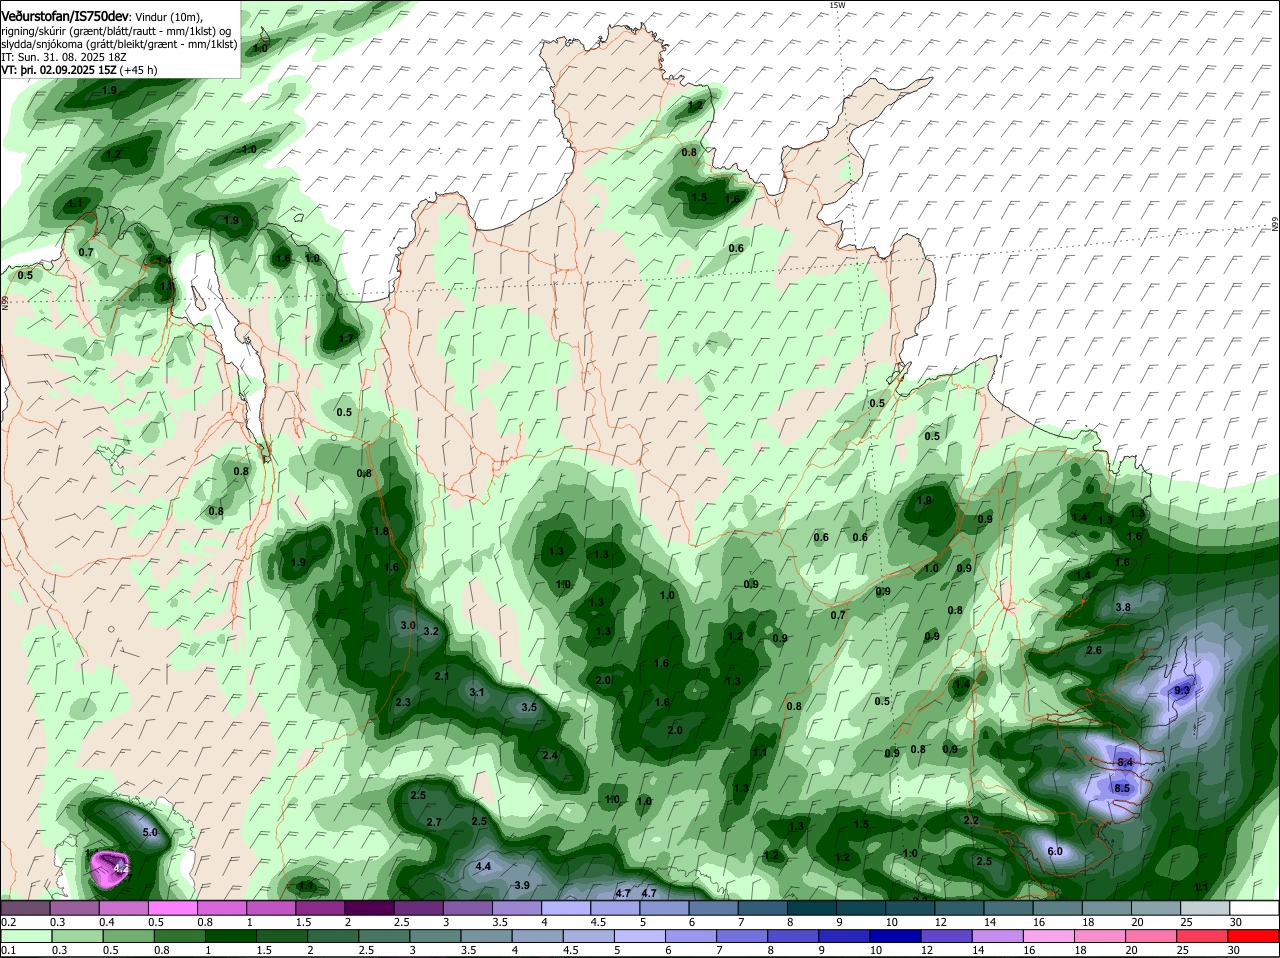Click the N99 label on the right edge

1275,225
